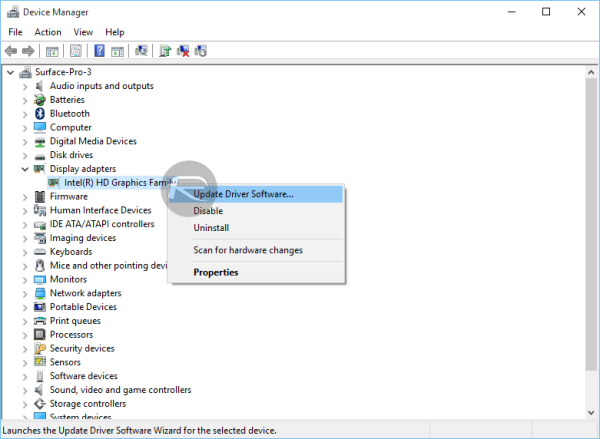Select the Digital Media Devices row
This screenshot has height=439, width=600.
point(93,141)
